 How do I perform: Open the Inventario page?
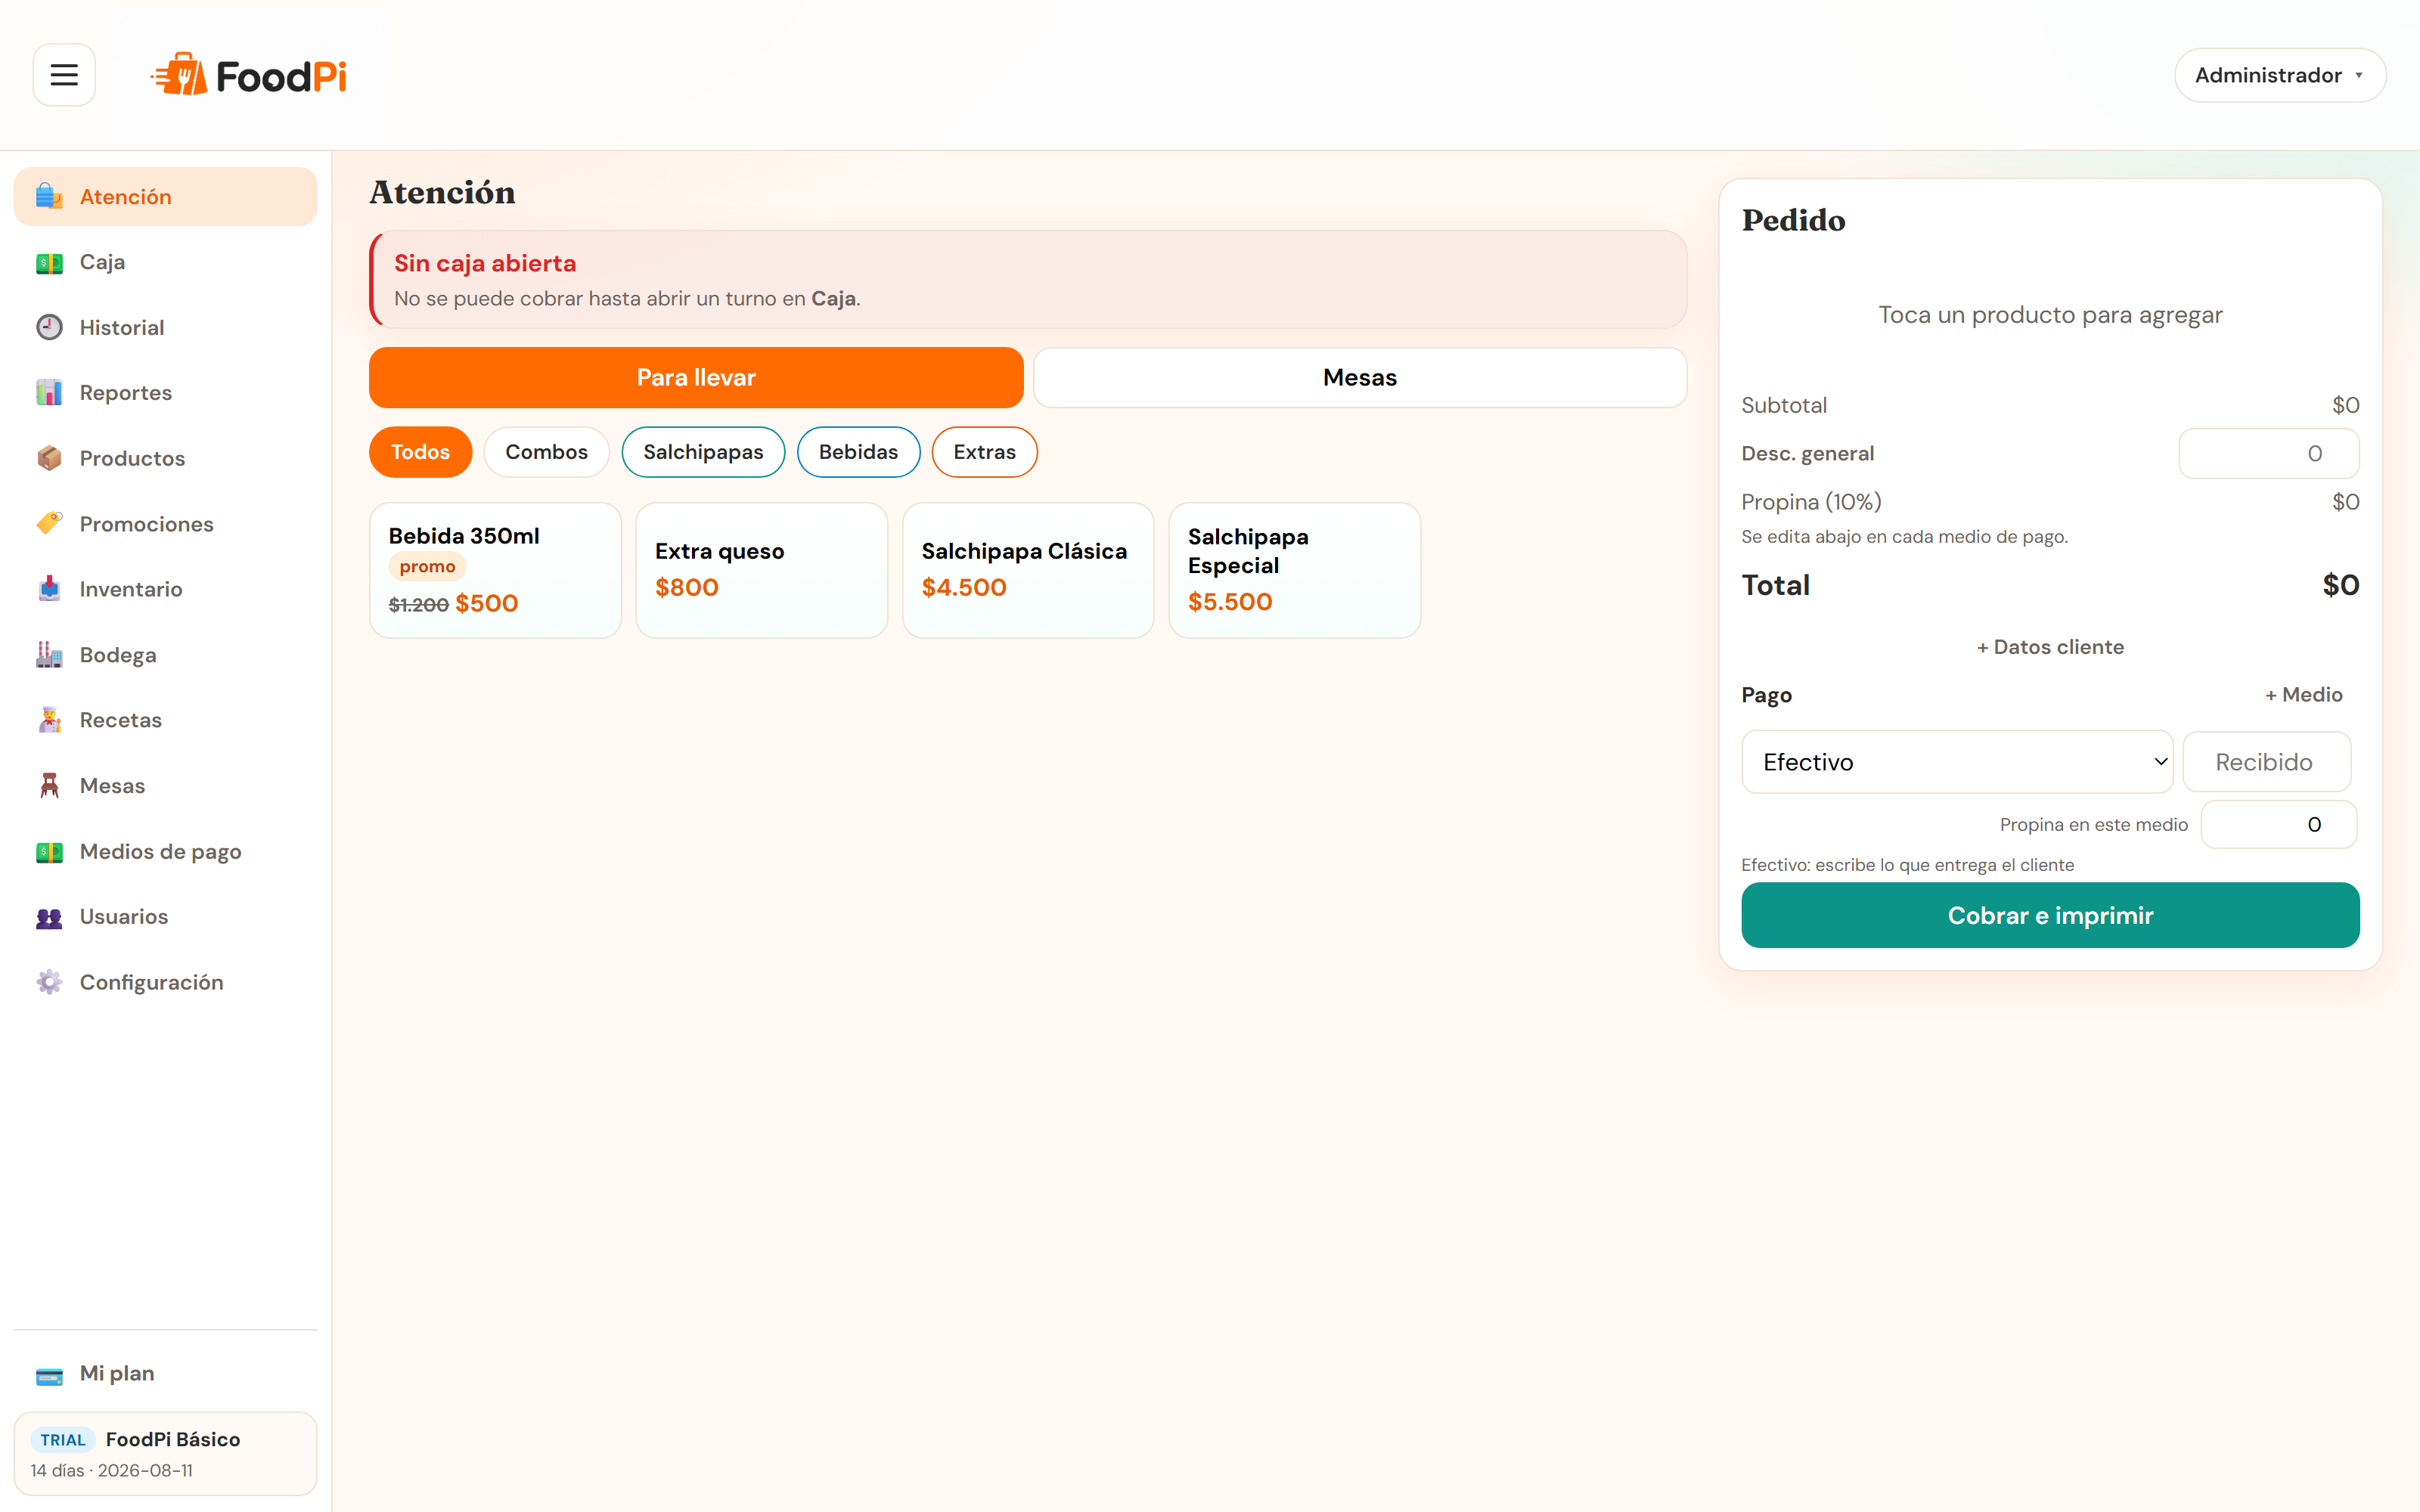pos(131,589)
